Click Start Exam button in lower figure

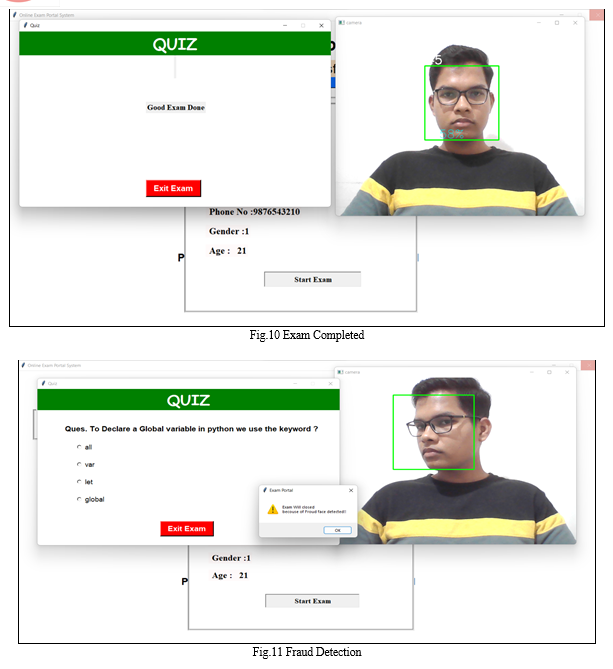coord(312,601)
